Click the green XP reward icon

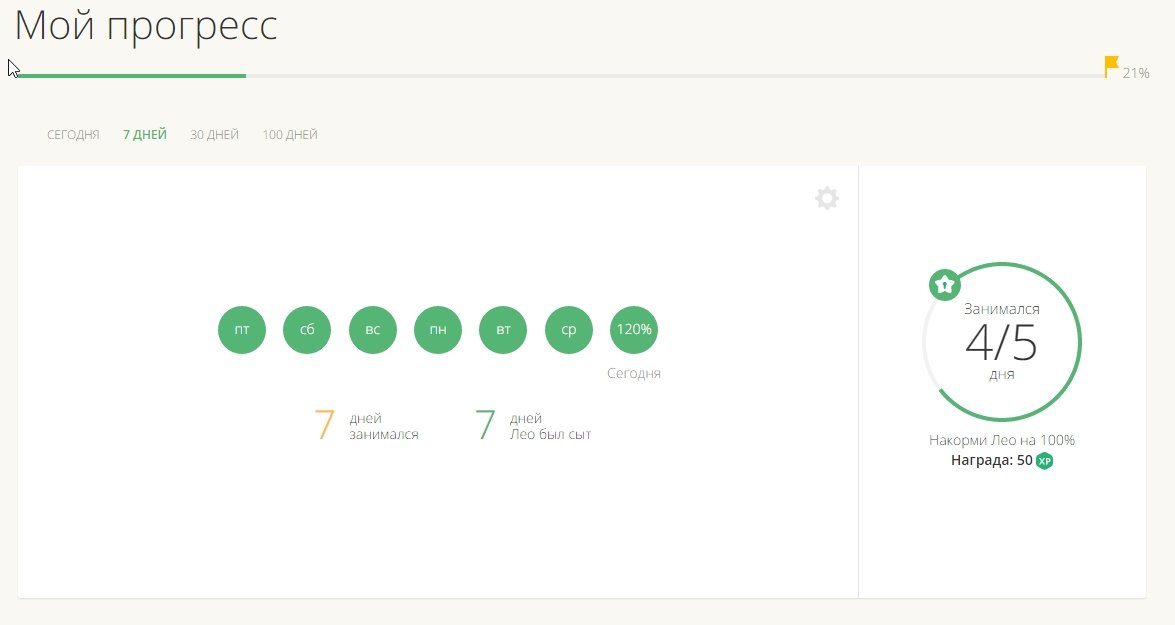point(1045,461)
